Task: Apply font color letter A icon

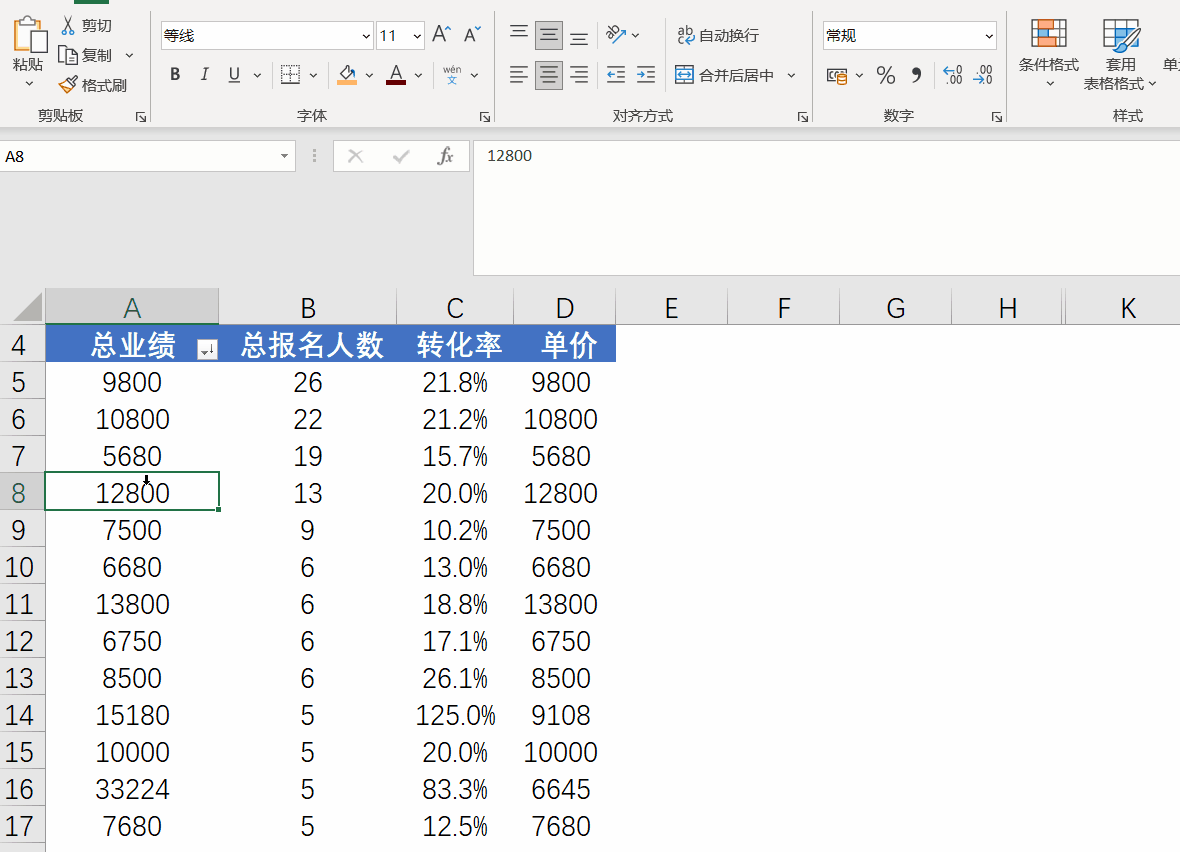Action: click(x=396, y=75)
